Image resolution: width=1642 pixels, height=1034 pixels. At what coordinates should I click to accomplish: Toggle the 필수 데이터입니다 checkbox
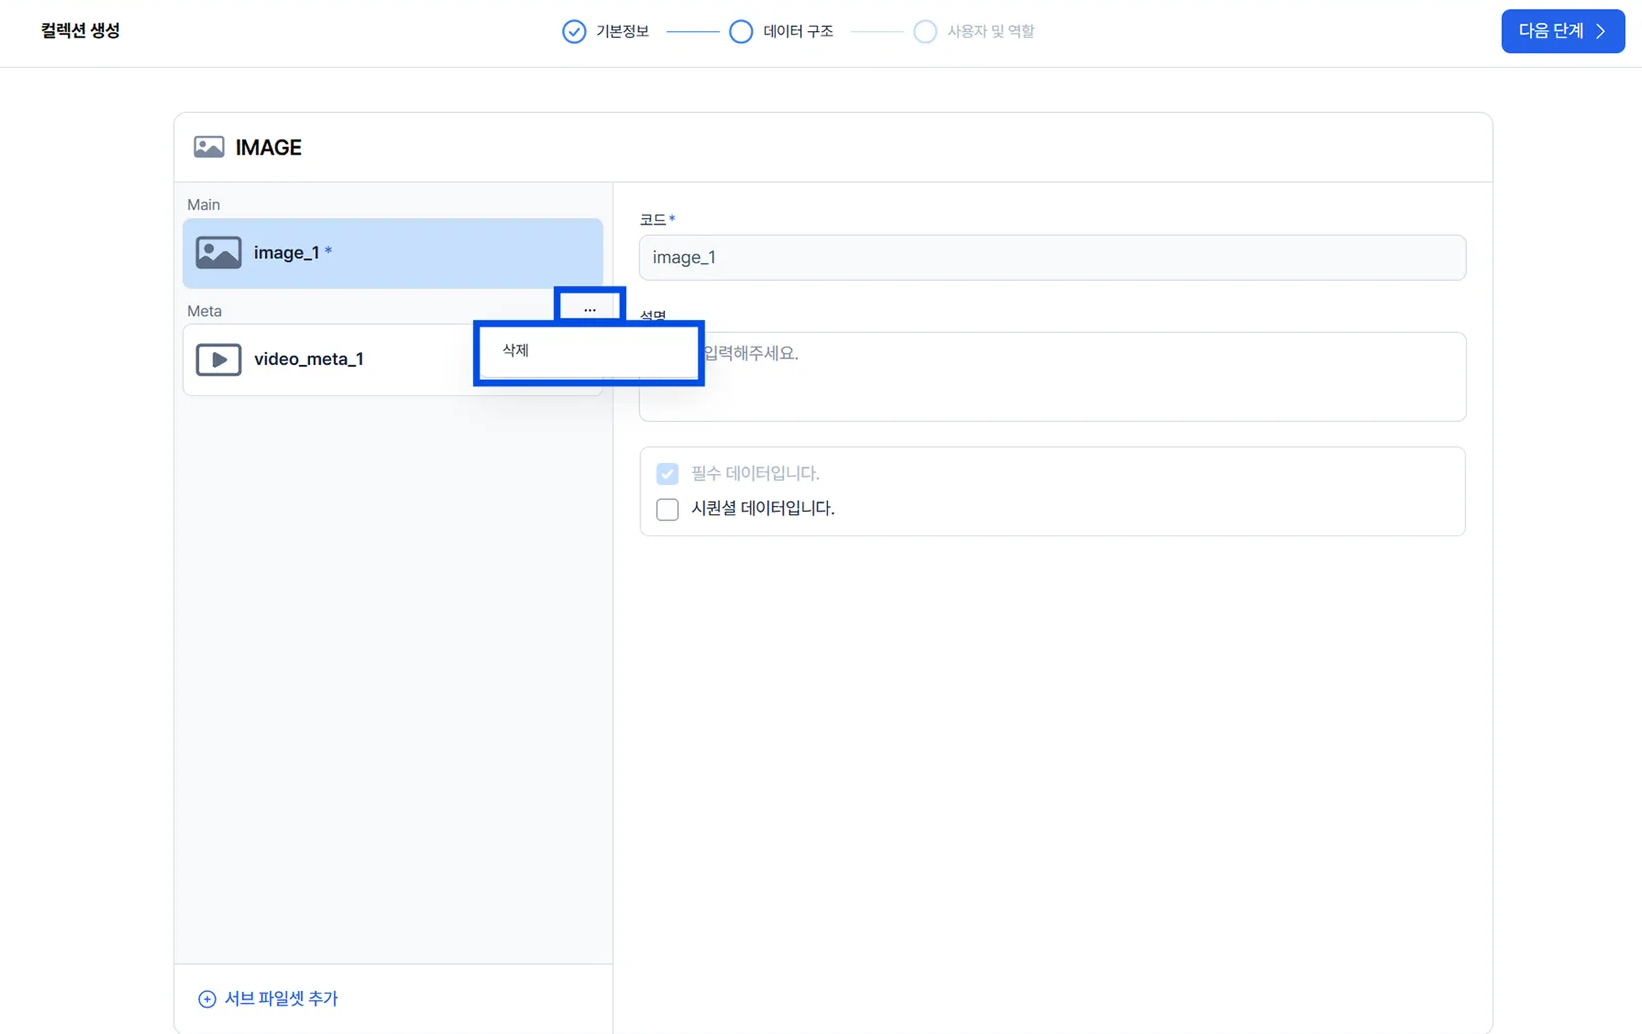click(667, 473)
